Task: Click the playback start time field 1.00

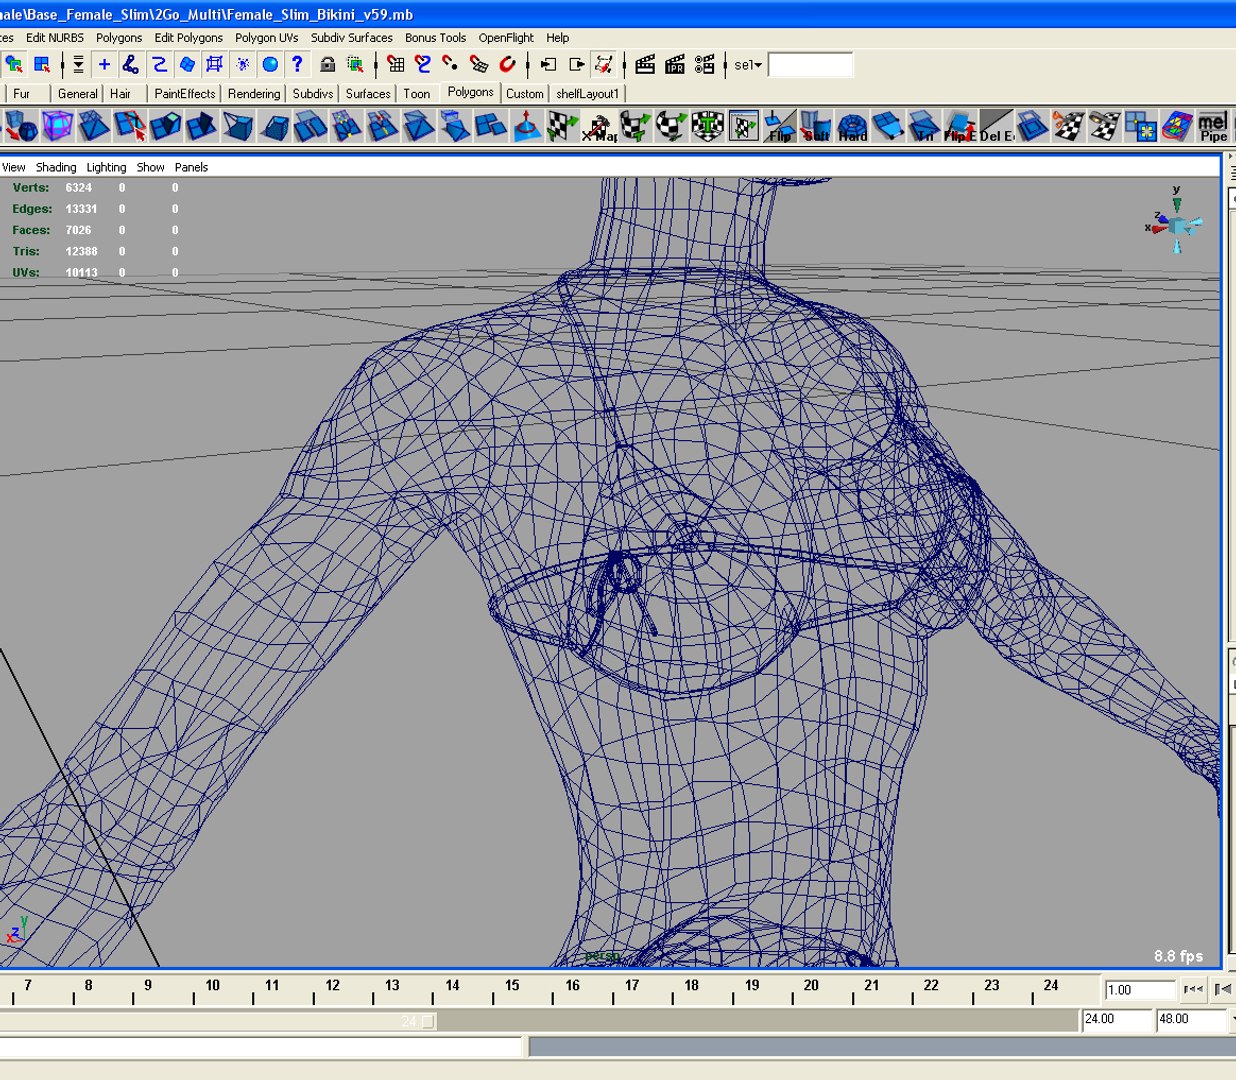Action: click(1140, 990)
